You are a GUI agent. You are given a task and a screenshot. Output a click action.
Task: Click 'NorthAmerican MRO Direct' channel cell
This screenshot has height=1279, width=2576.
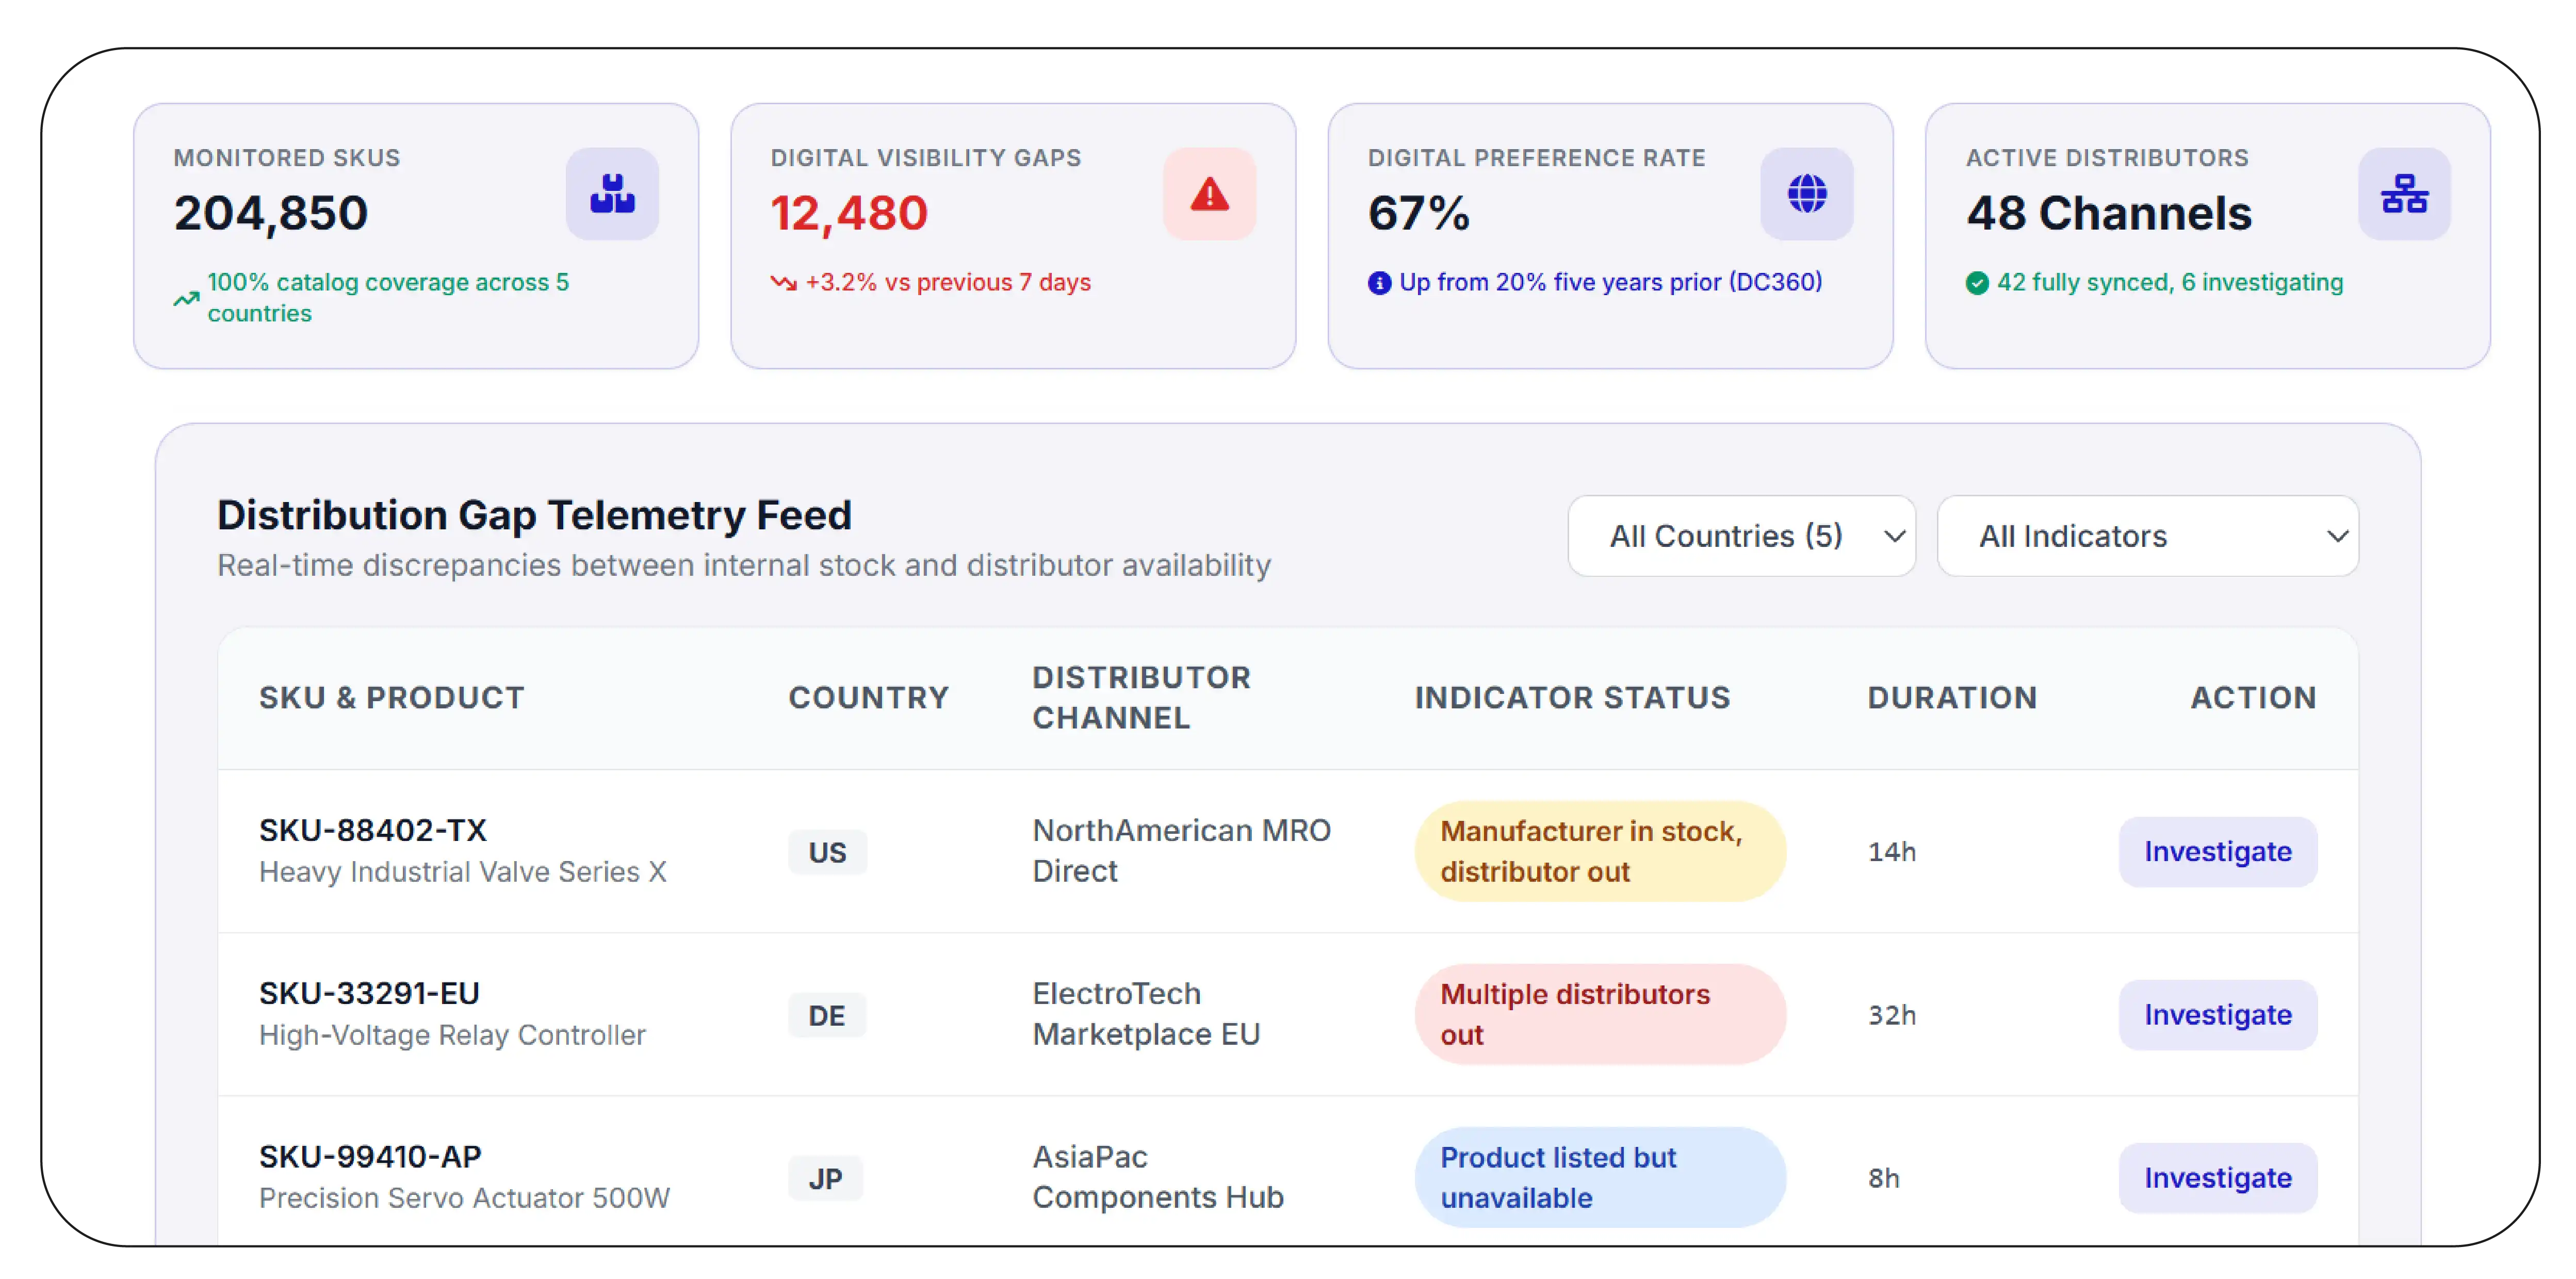pyautogui.click(x=1181, y=850)
